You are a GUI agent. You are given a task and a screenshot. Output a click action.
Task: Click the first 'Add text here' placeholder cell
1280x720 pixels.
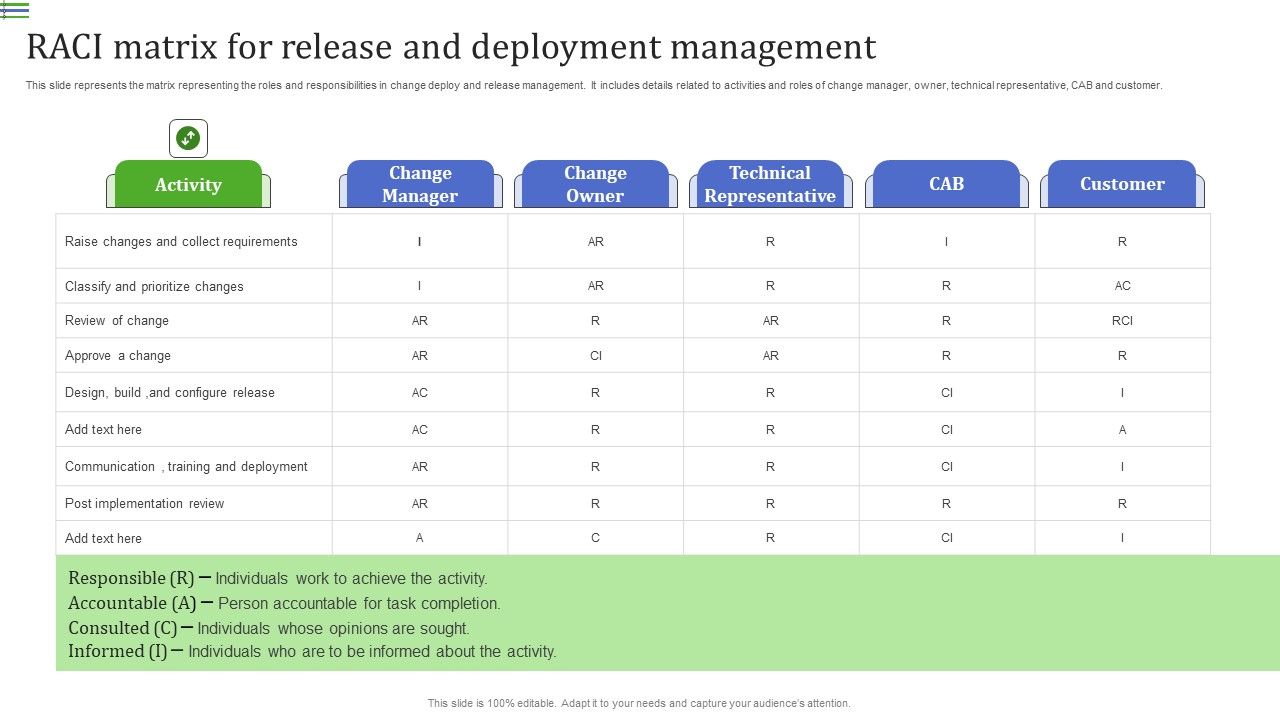click(x=104, y=429)
